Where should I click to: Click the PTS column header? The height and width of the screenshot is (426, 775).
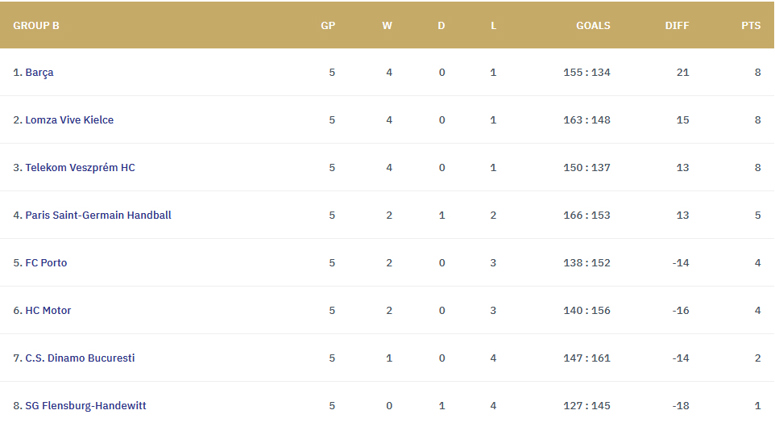751,26
